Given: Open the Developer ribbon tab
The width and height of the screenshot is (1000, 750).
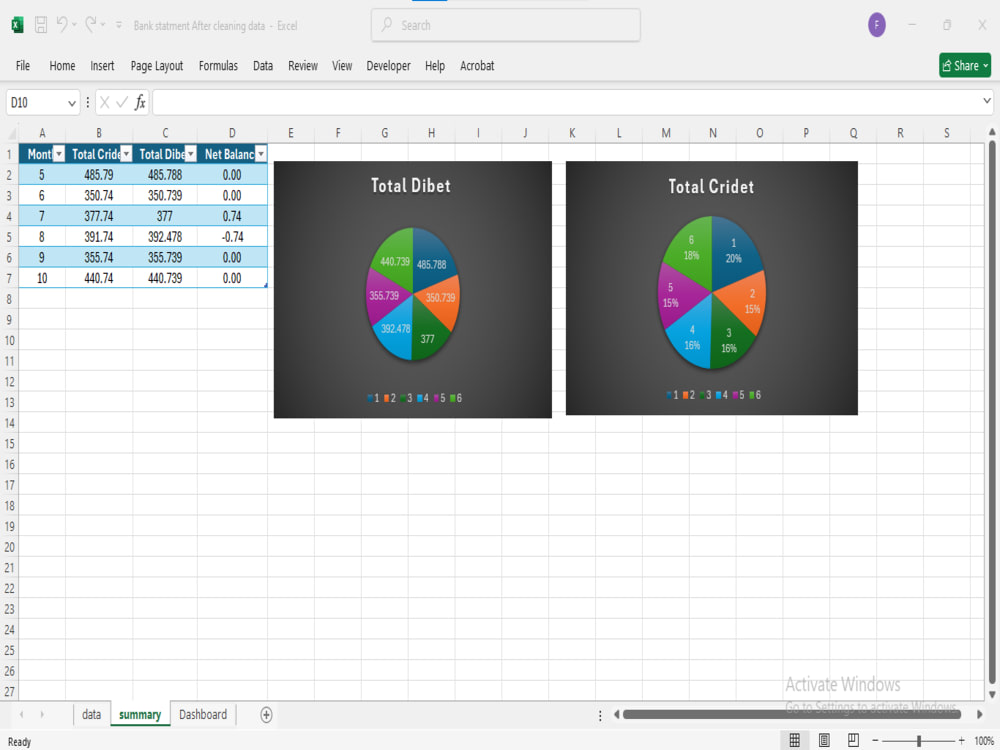Looking at the screenshot, I should coord(388,66).
